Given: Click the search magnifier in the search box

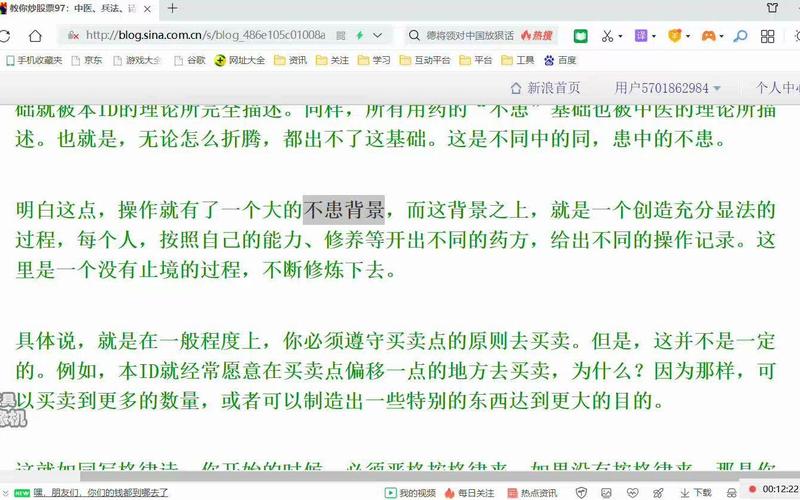Looking at the screenshot, I should pos(414,35).
